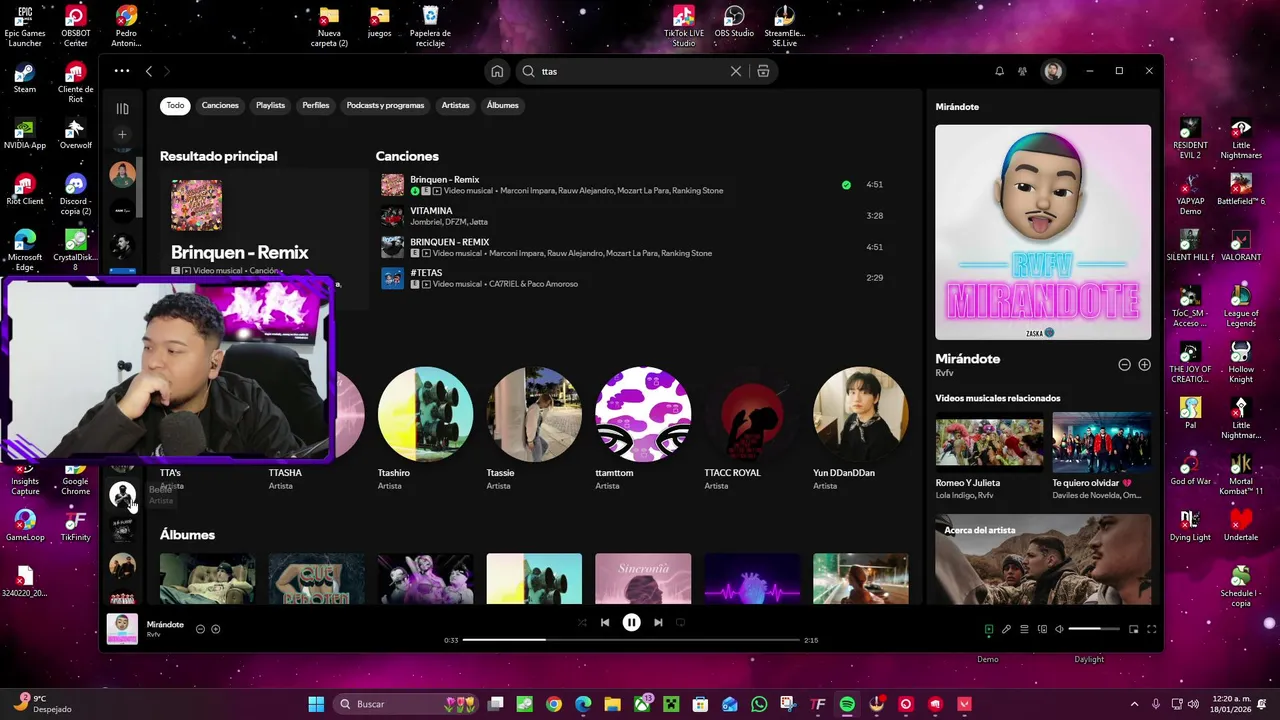Hide Mirándote with minus icon in player bar
Viewport: 1280px width, 720px height.
(x=200, y=629)
